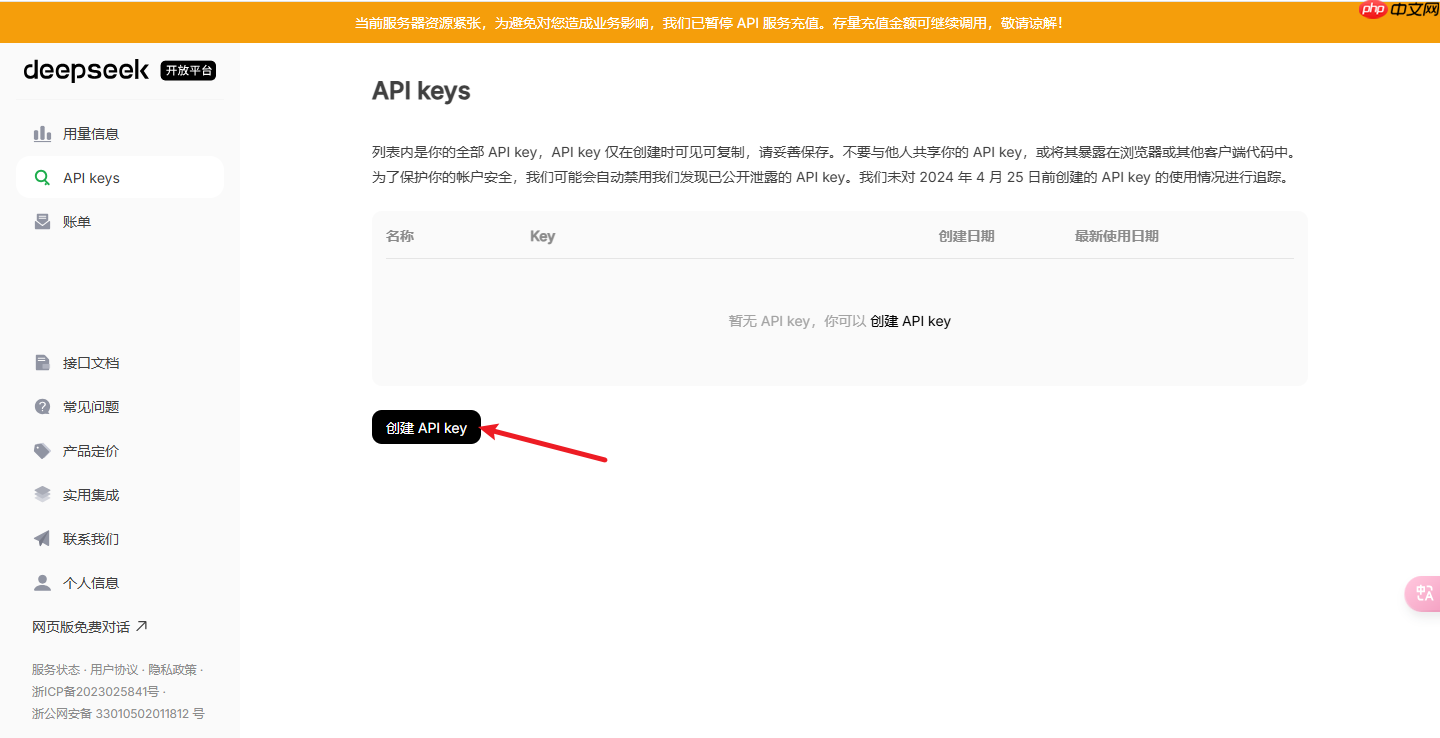
Task: Click the 联系我们 megaphone icon
Action: (43, 538)
